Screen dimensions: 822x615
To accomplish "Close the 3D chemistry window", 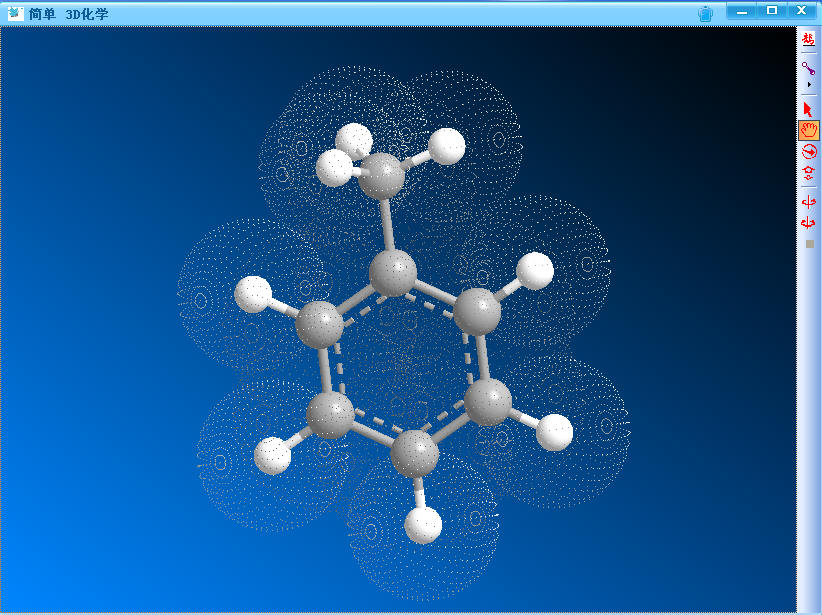I will tap(802, 10).
